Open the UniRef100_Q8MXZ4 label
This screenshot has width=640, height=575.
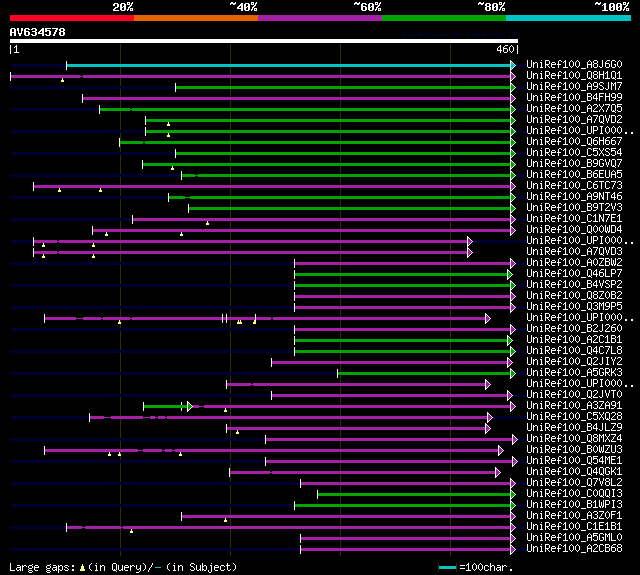[574, 439]
